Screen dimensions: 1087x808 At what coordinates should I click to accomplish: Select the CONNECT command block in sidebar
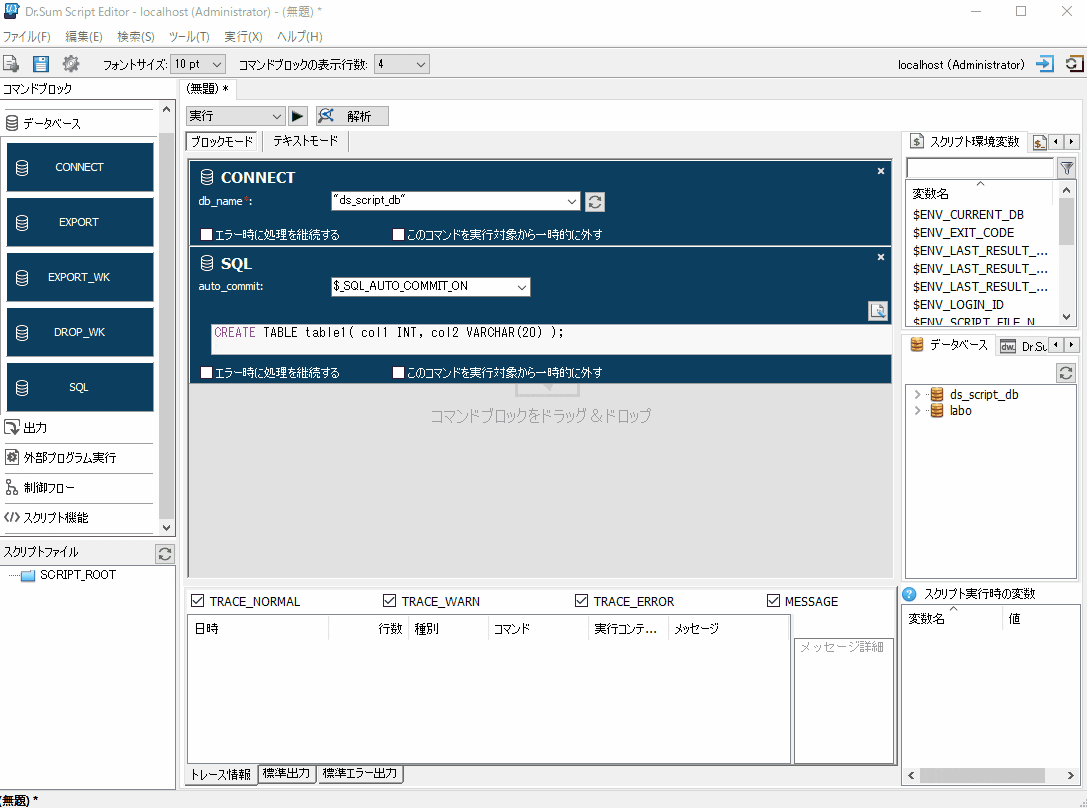(x=80, y=167)
